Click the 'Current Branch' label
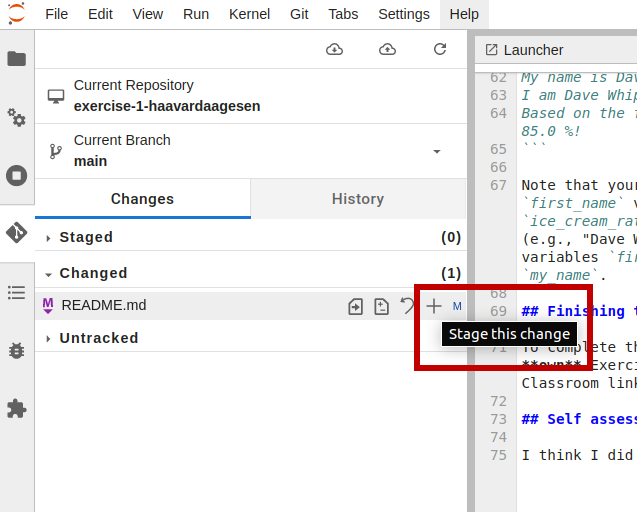Image resolution: width=637 pixels, height=512 pixels. pos(122,140)
